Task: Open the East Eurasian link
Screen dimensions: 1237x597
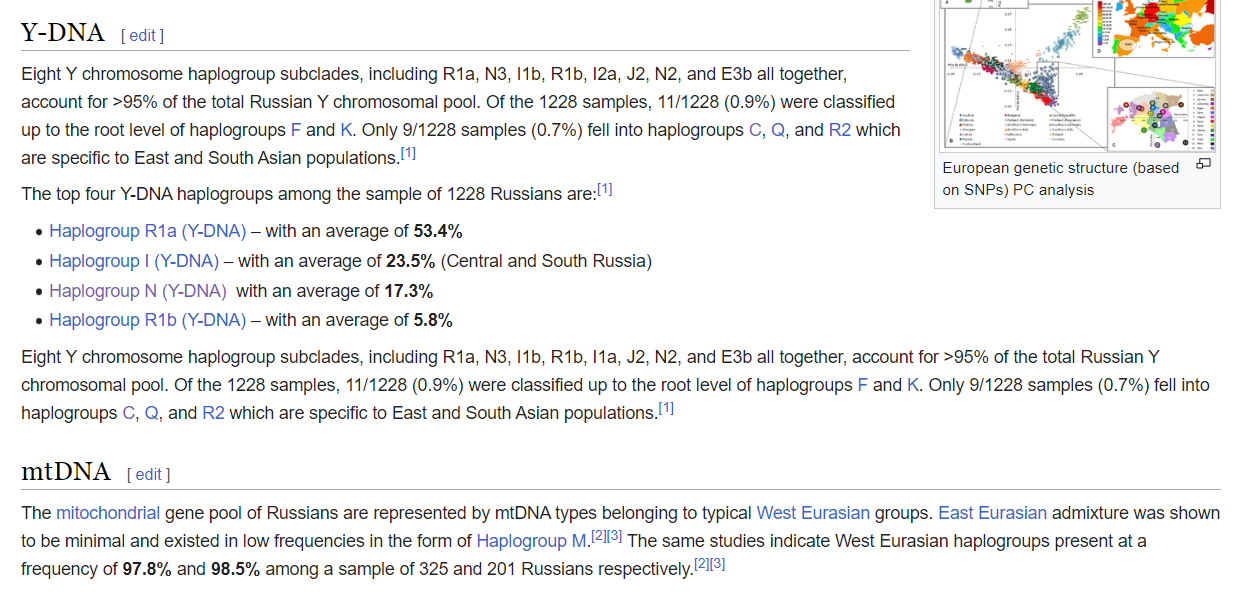Action: point(993,513)
